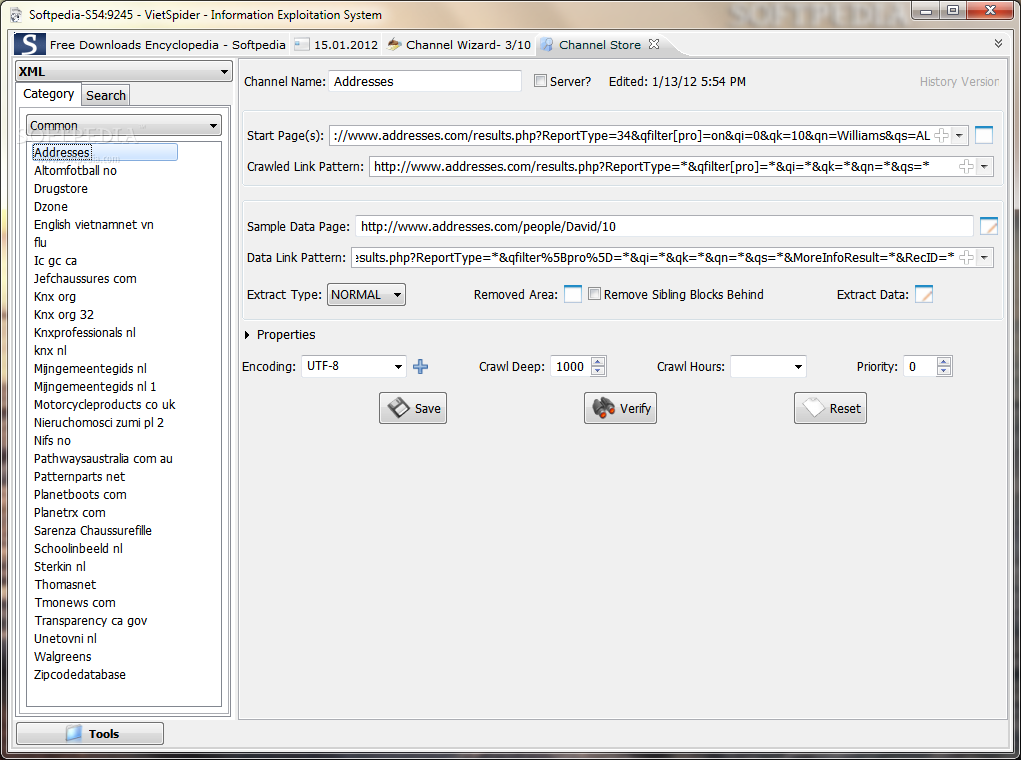Select Knx org 32 channel
This screenshot has height=760, width=1021.
pyautogui.click(x=64, y=315)
